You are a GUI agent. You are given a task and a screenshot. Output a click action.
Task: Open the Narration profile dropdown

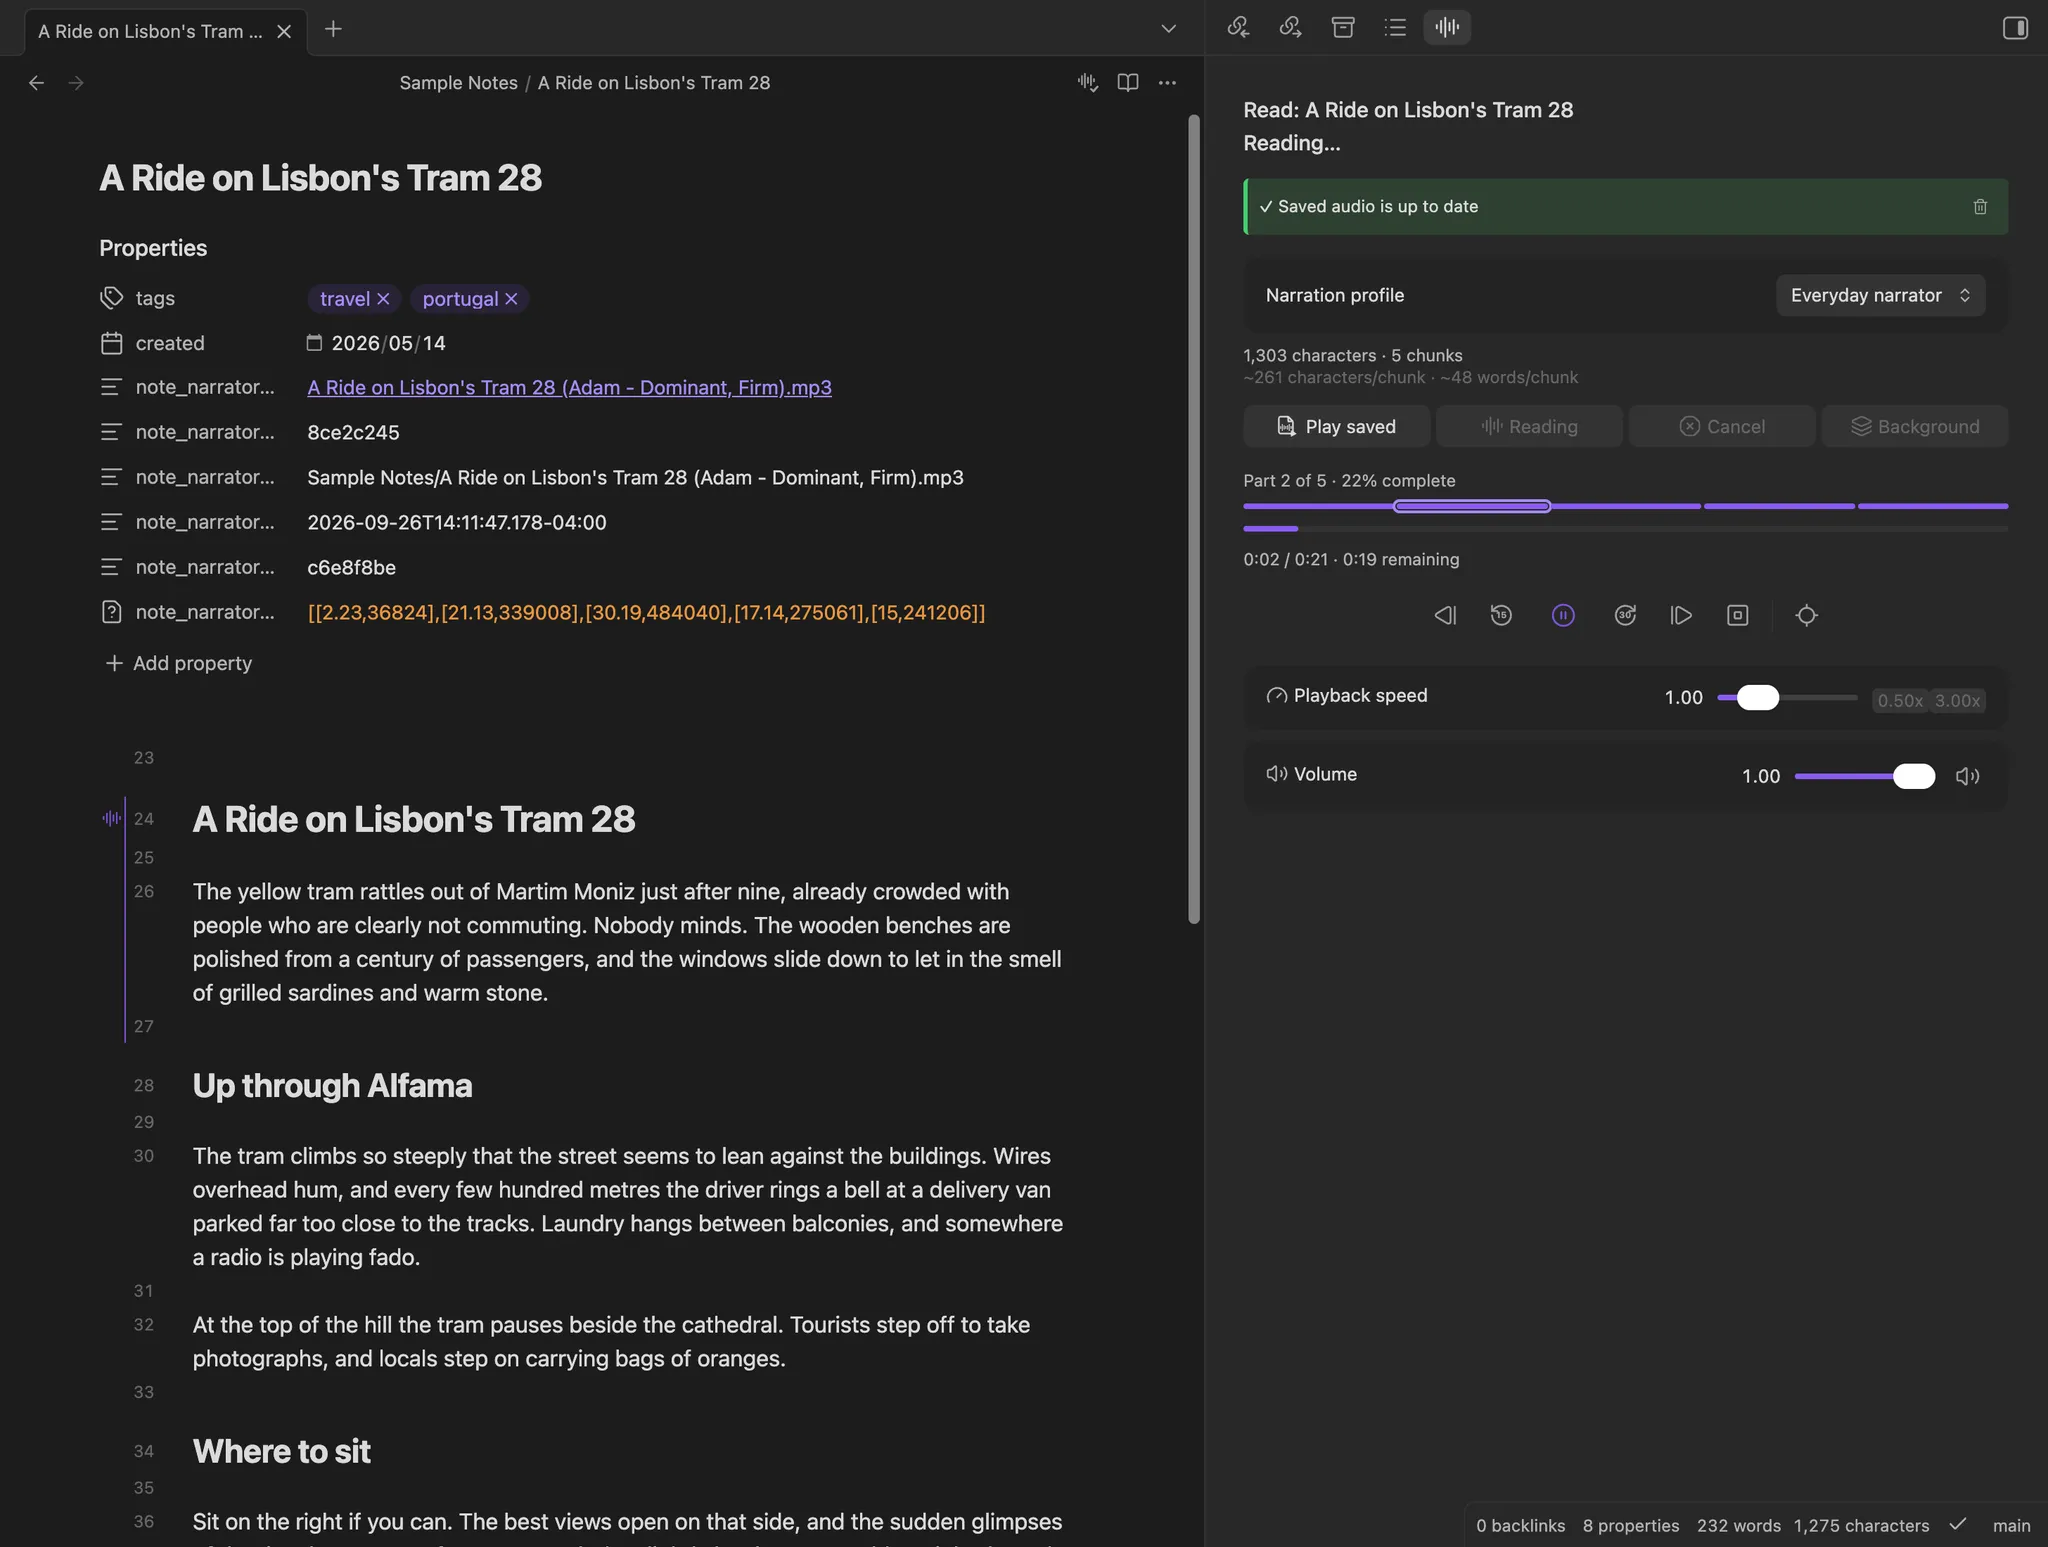[x=1880, y=295]
